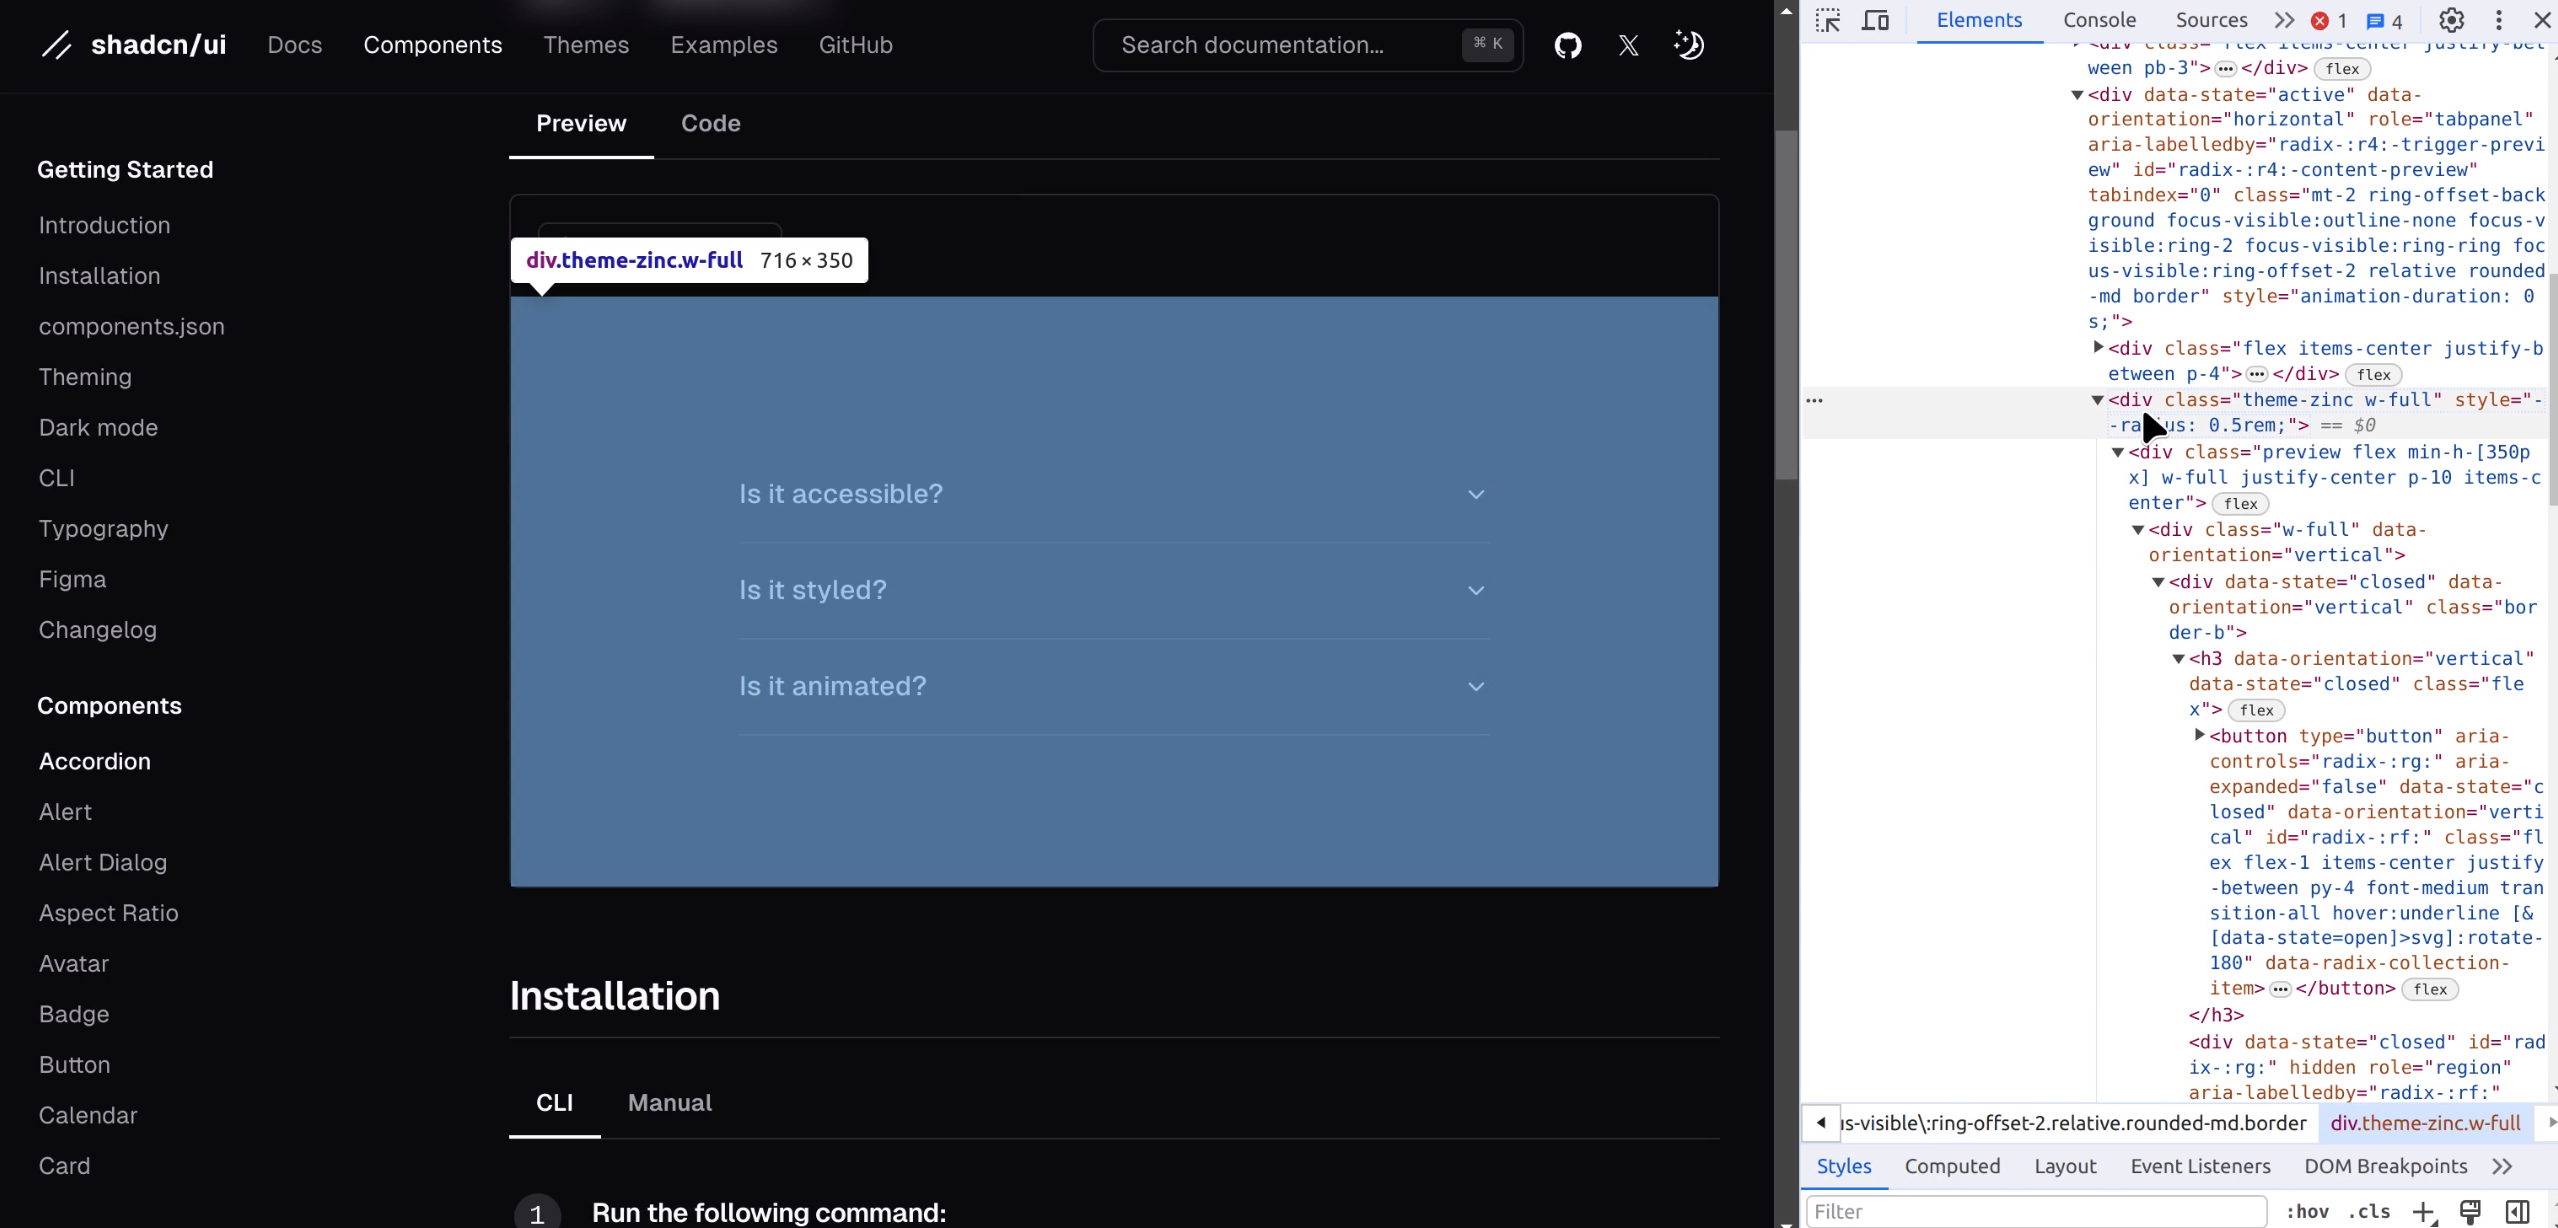The height and width of the screenshot is (1228, 2558).
Task: Collapse the theme-zinc w-full div node
Action: pos(2098,400)
